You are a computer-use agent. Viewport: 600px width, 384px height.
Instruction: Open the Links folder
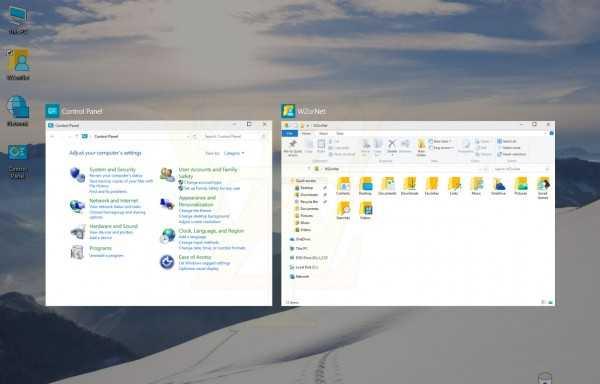pyautogui.click(x=454, y=186)
